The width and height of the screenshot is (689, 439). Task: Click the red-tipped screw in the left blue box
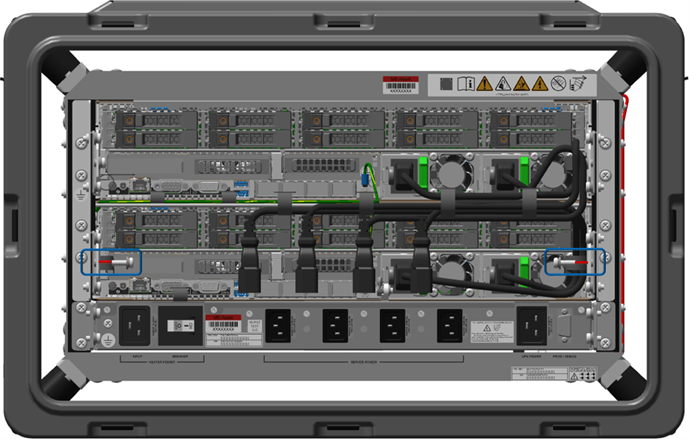(116, 262)
